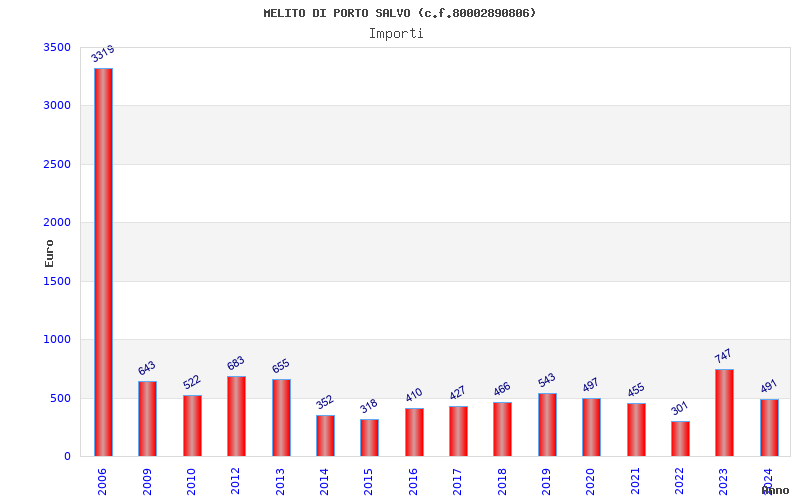
Task: Click the red bar for year 2009
Action: pyautogui.click(x=147, y=418)
